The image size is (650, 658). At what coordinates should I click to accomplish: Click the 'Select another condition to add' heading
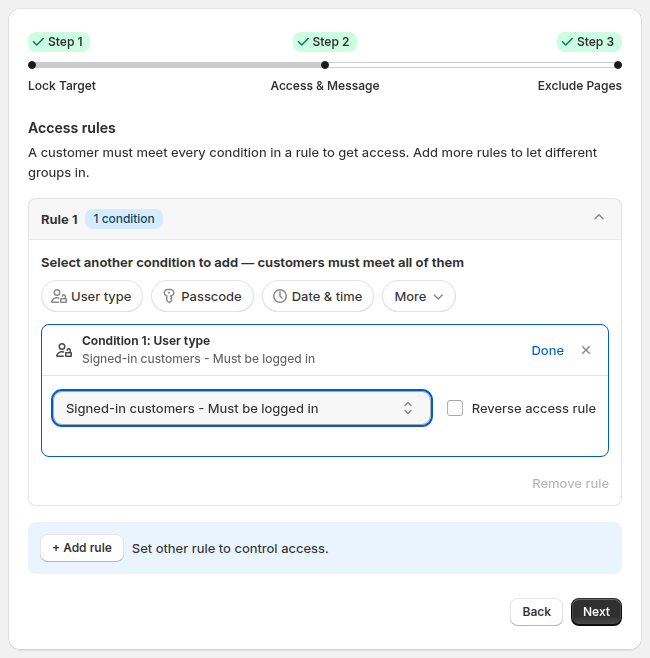pos(252,263)
